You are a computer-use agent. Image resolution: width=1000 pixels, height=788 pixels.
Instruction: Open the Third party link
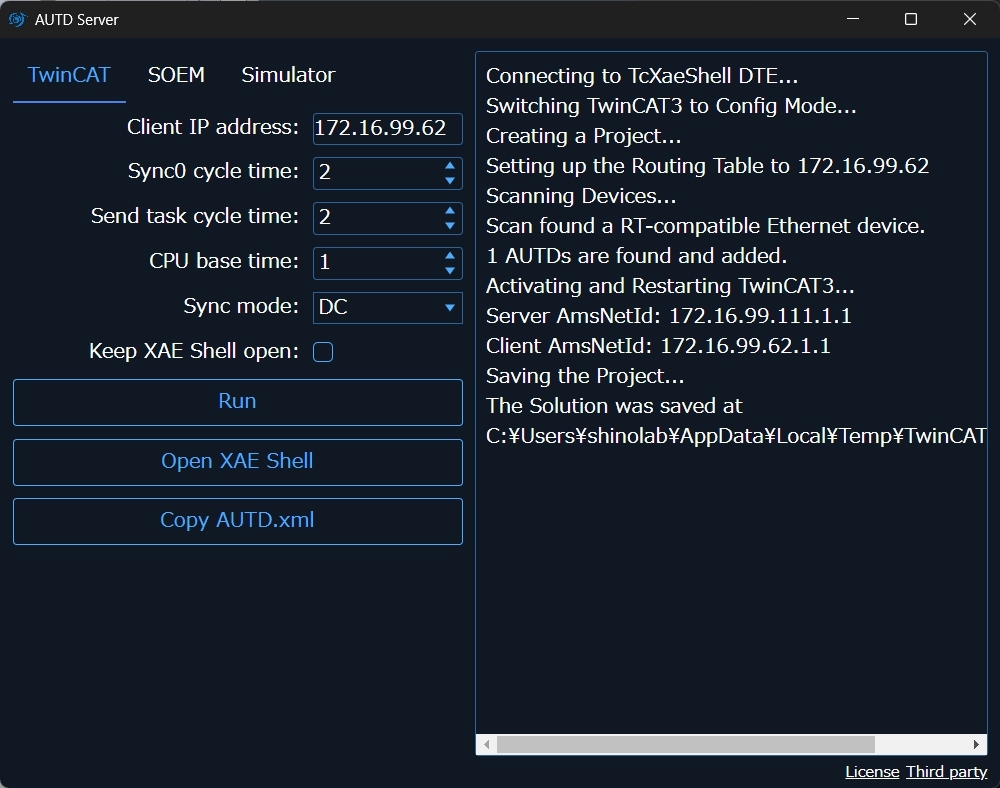[x=946, y=772]
